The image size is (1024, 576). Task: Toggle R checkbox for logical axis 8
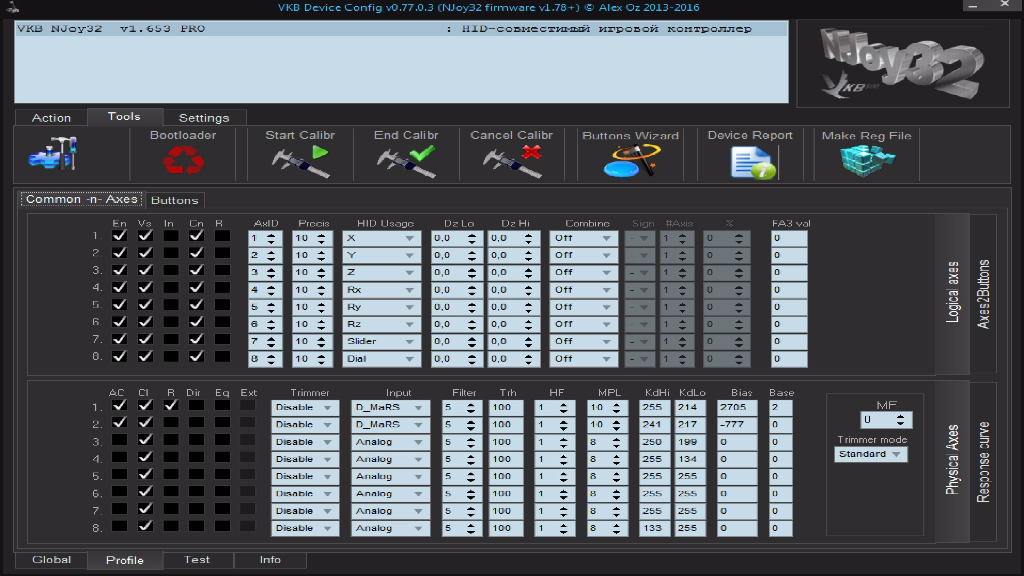click(x=222, y=356)
